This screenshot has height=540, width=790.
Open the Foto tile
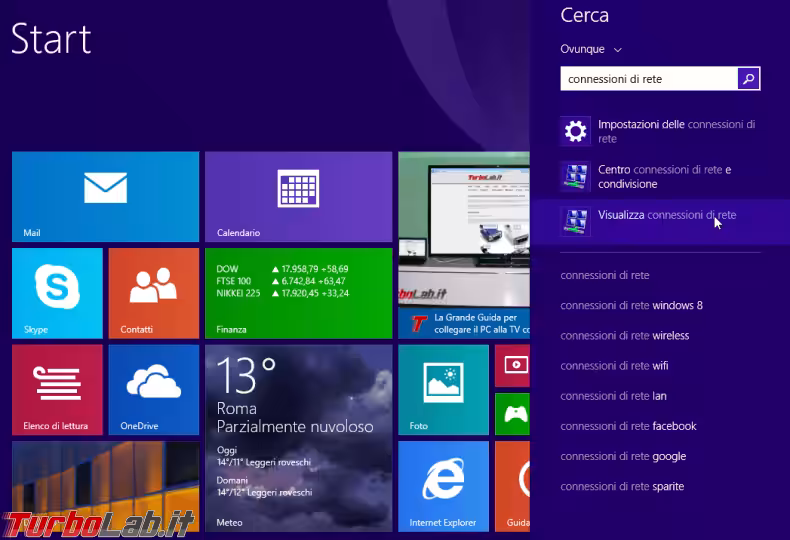(443, 388)
